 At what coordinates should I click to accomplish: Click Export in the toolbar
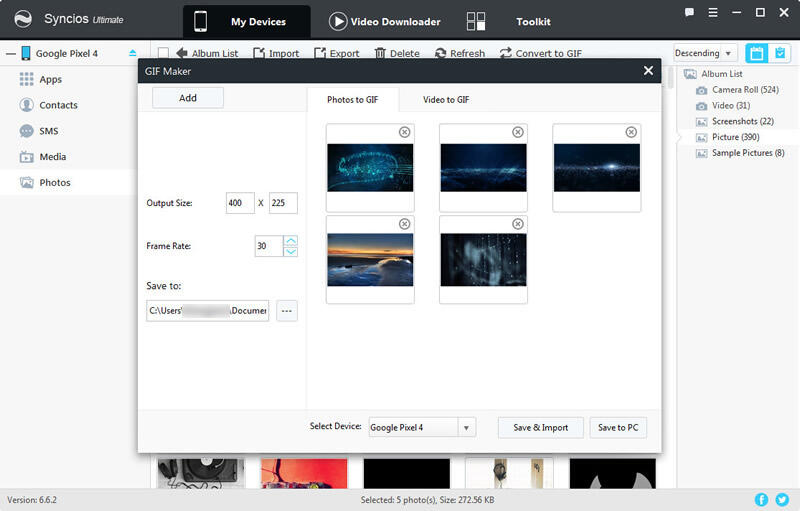coord(337,53)
